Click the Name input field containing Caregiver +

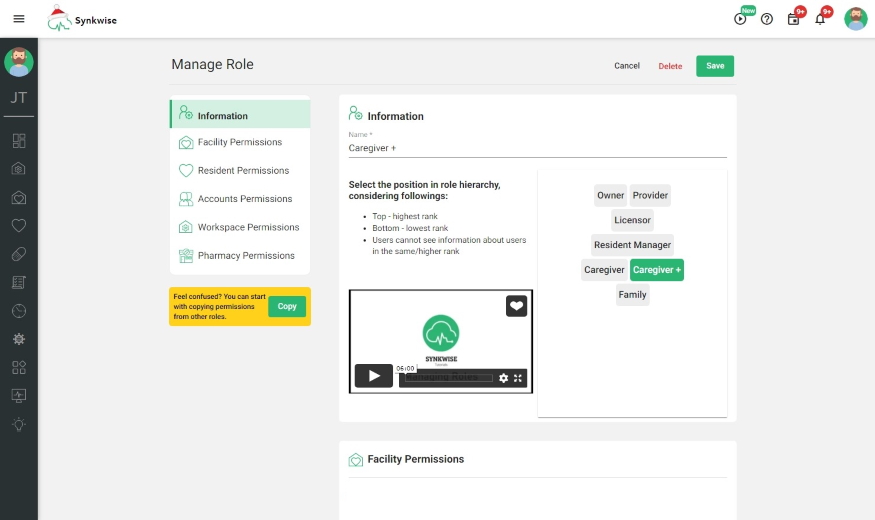[537, 148]
